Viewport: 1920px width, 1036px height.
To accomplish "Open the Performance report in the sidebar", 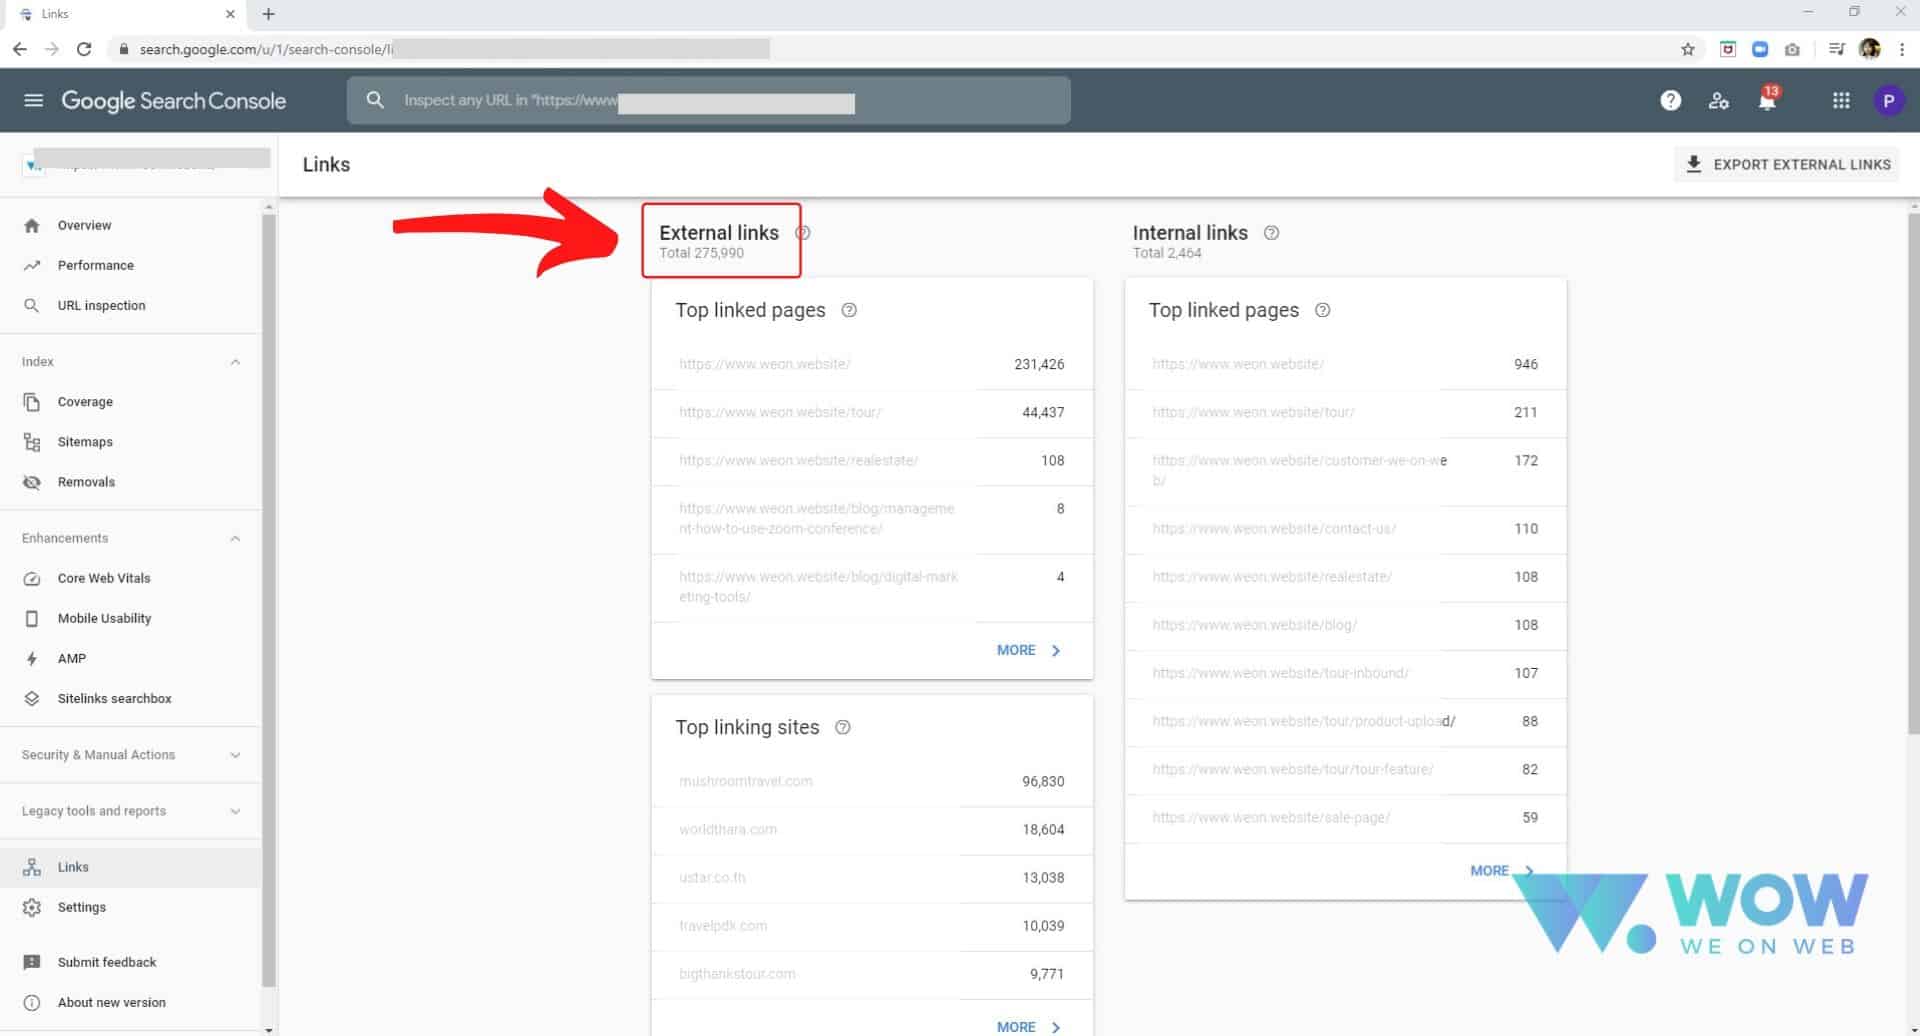I will pos(95,265).
